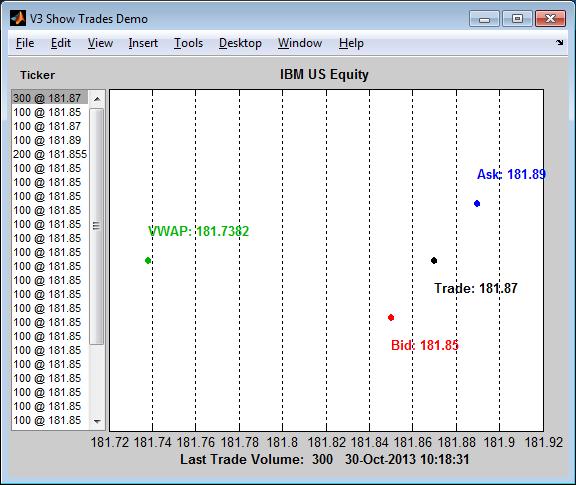Open the Insert menu

(143, 43)
